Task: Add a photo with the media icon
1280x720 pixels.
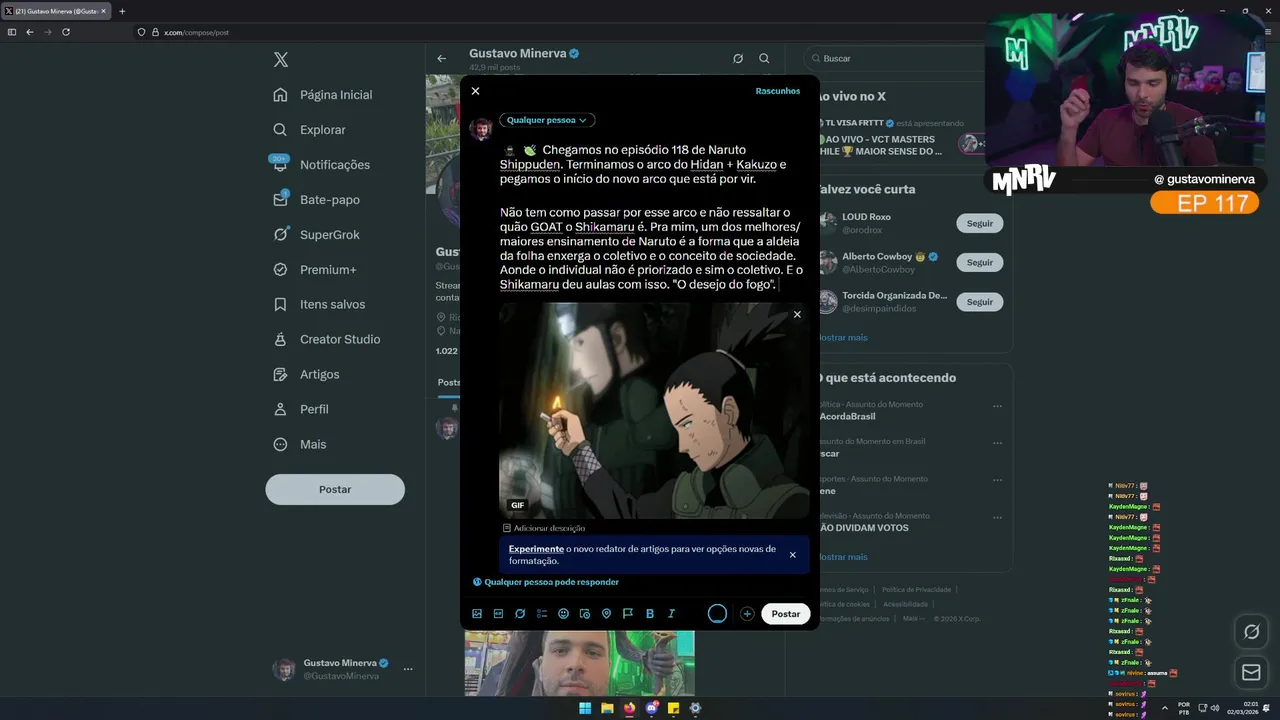Action: coord(477,614)
